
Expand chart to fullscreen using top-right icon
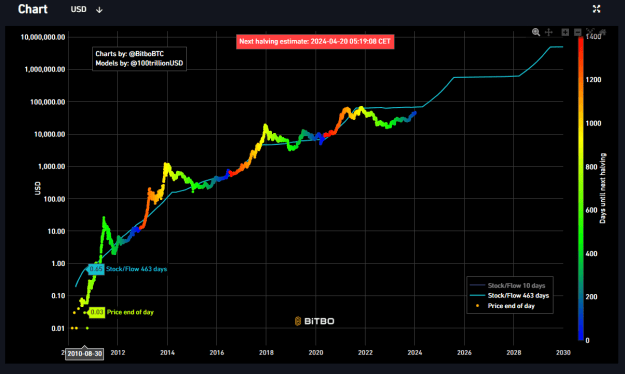(596, 9)
